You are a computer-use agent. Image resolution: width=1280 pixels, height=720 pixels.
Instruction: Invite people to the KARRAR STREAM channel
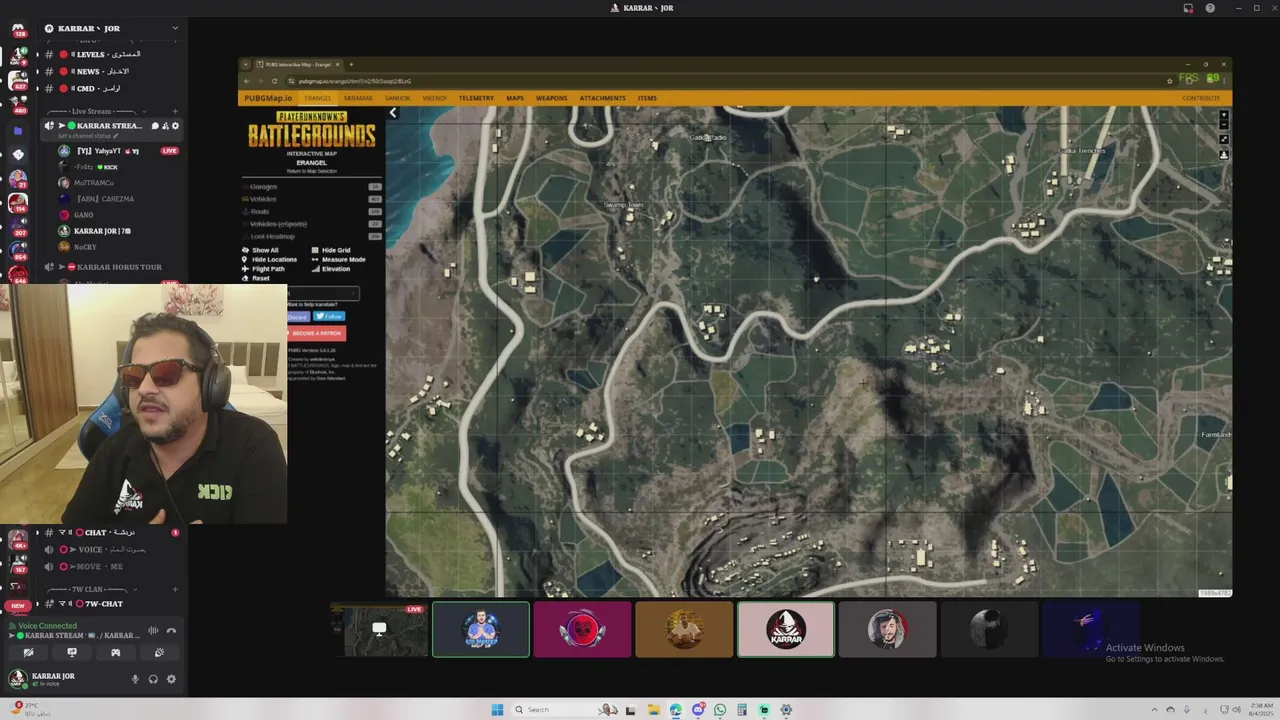coord(165,126)
